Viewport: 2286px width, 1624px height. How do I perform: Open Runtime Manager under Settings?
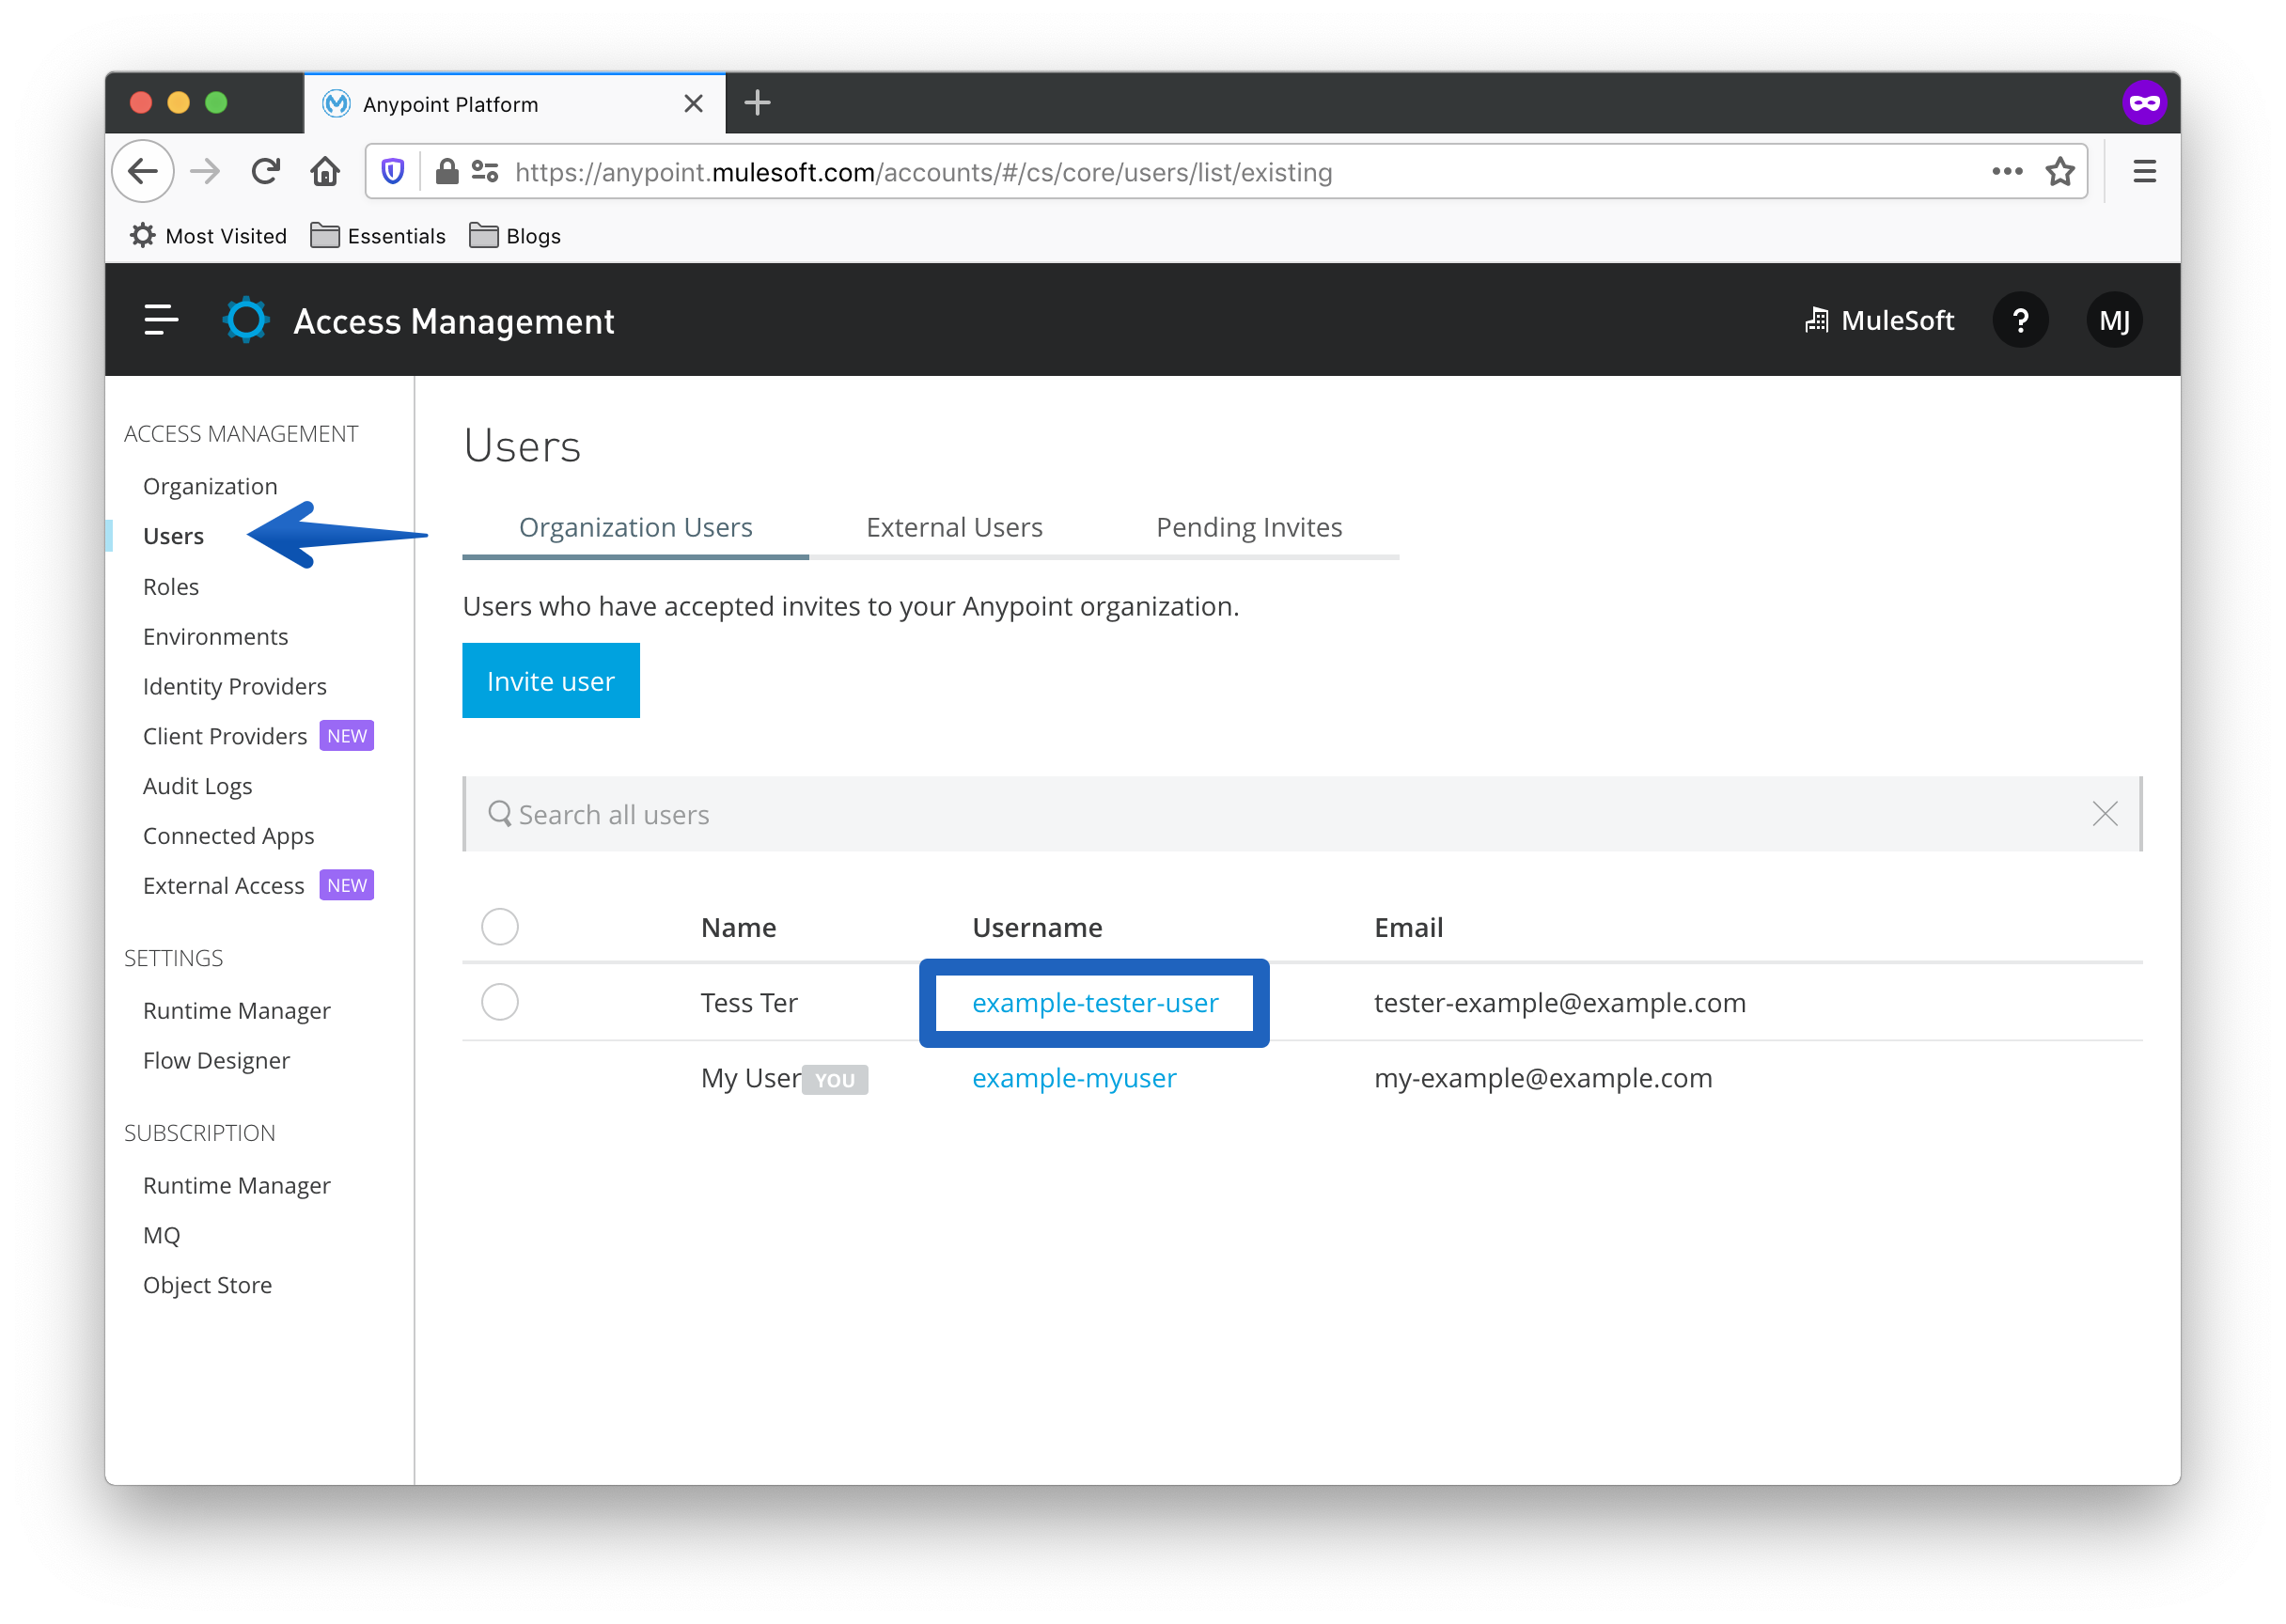(x=236, y=1011)
